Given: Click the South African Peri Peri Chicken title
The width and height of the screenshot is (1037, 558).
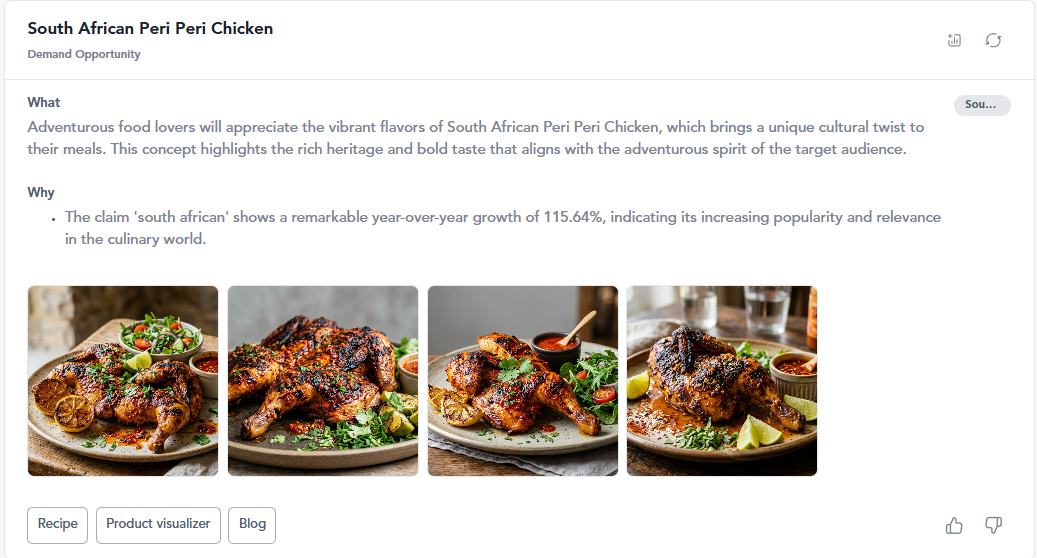Looking at the screenshot, I should 150,28.
